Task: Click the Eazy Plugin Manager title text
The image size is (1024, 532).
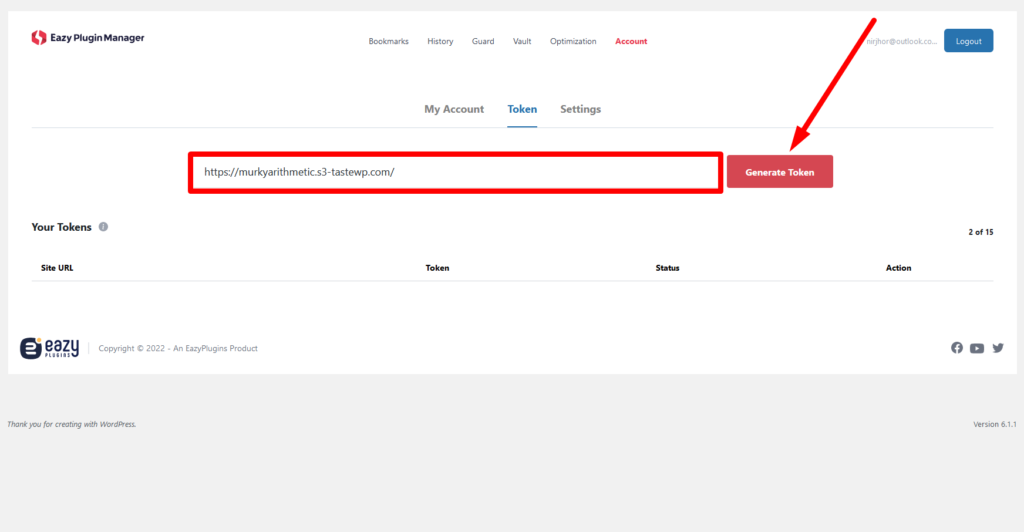Action: 97,38
